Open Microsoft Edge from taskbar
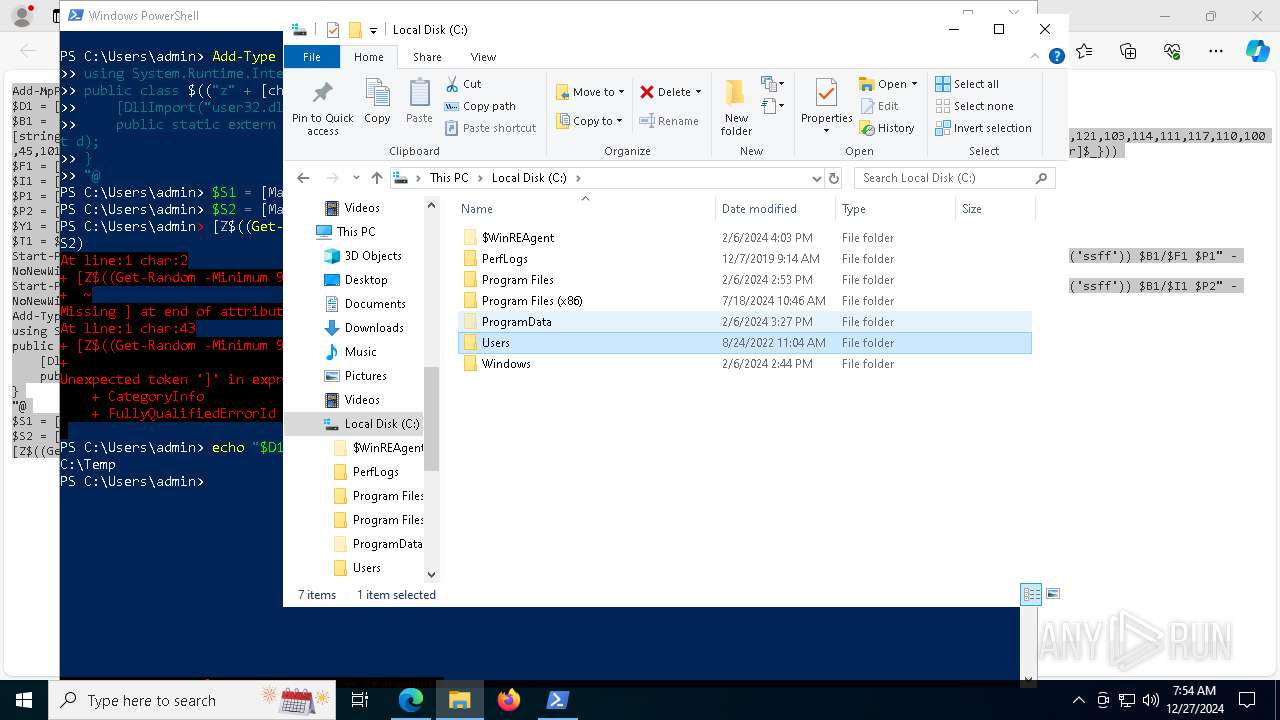The height and width of the screenshot is (720, 1280). point(411,700)
